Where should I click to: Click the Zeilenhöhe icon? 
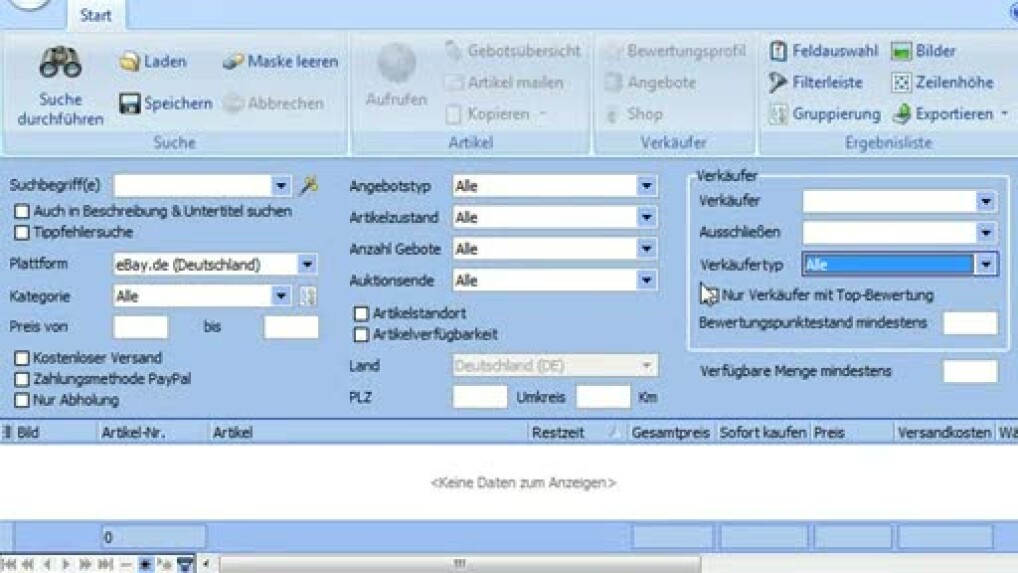point(901,83)
